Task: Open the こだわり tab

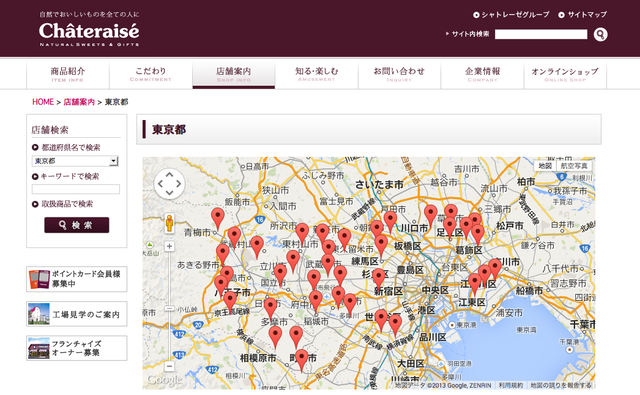Action: coord(151,74)
